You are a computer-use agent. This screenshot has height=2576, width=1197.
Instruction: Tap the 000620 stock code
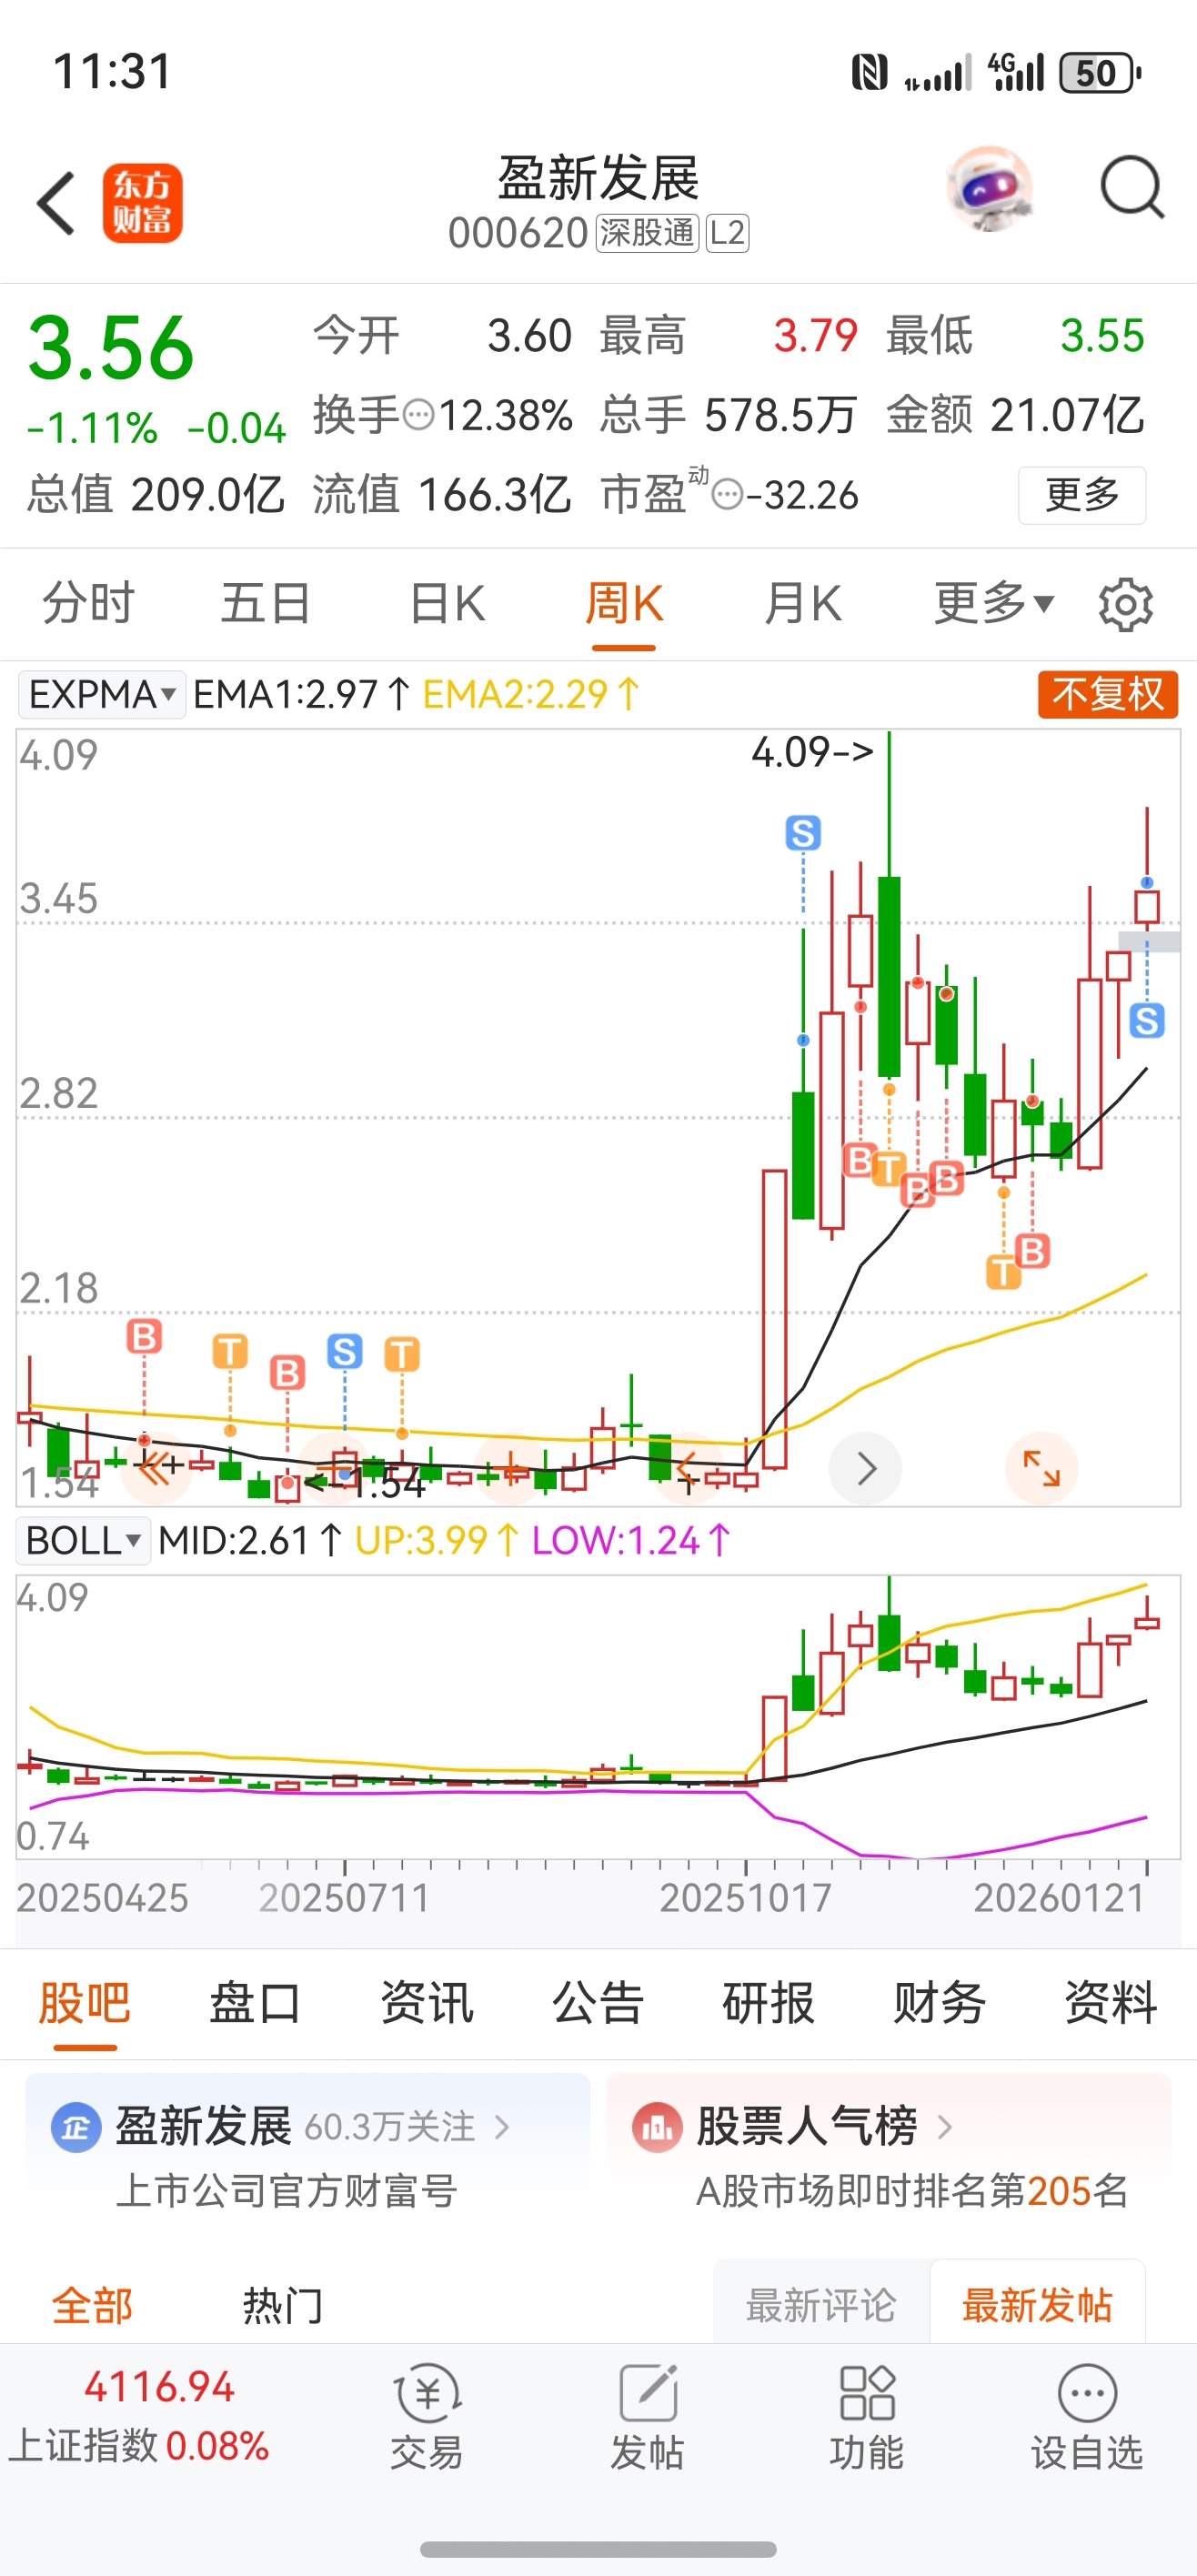[x=518, y=233]
